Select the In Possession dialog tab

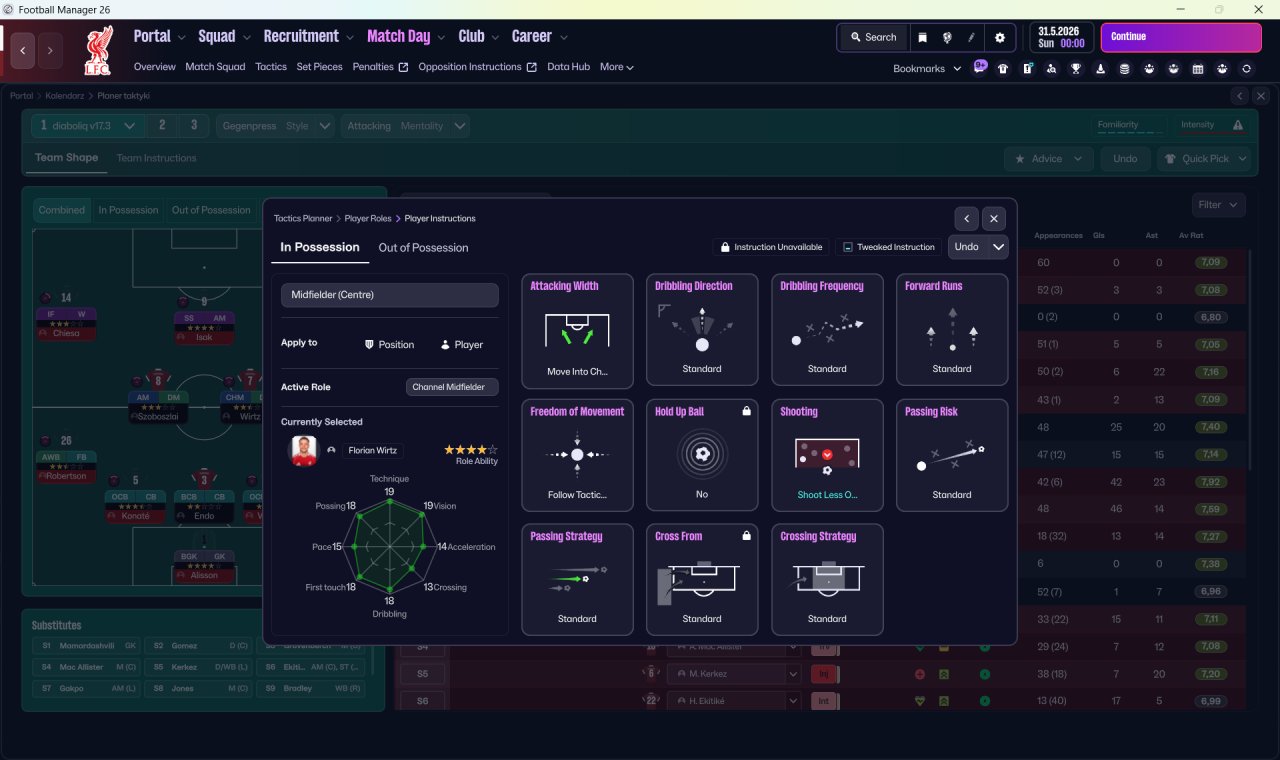(x=320, y=247)
